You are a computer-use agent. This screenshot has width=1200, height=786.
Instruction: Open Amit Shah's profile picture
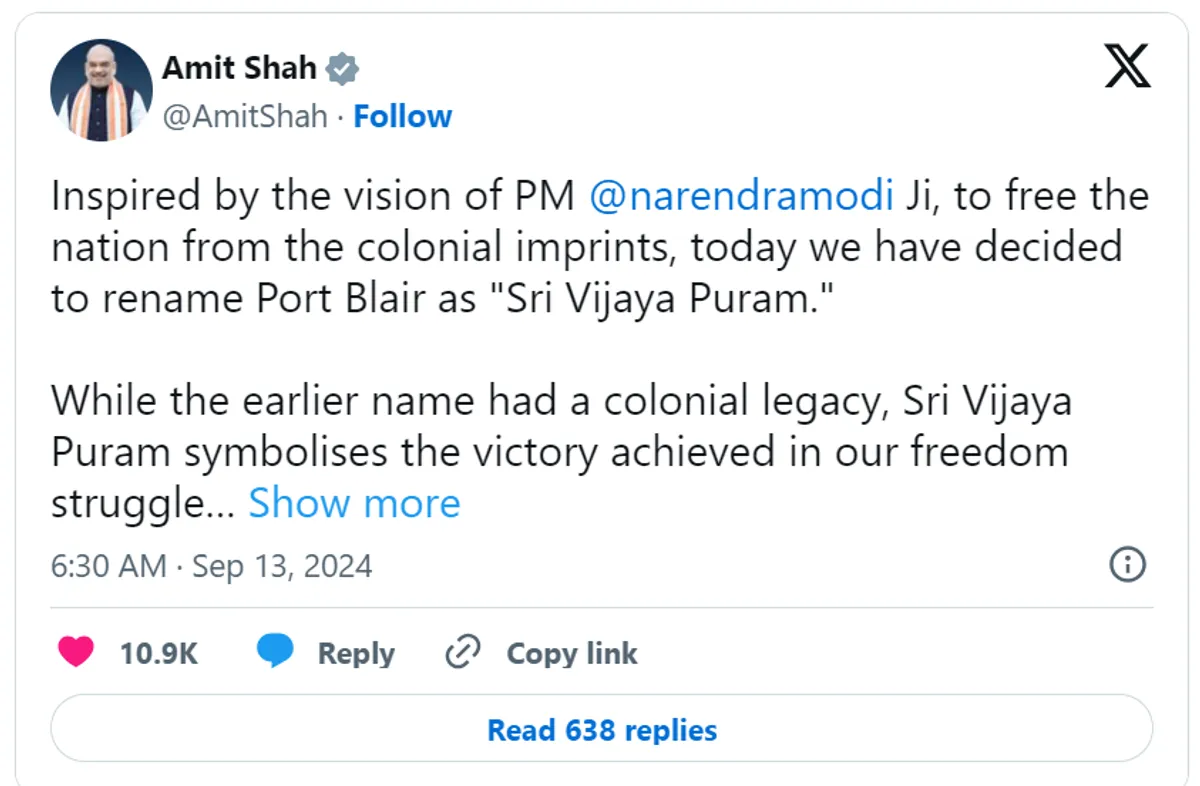point(101,91)
